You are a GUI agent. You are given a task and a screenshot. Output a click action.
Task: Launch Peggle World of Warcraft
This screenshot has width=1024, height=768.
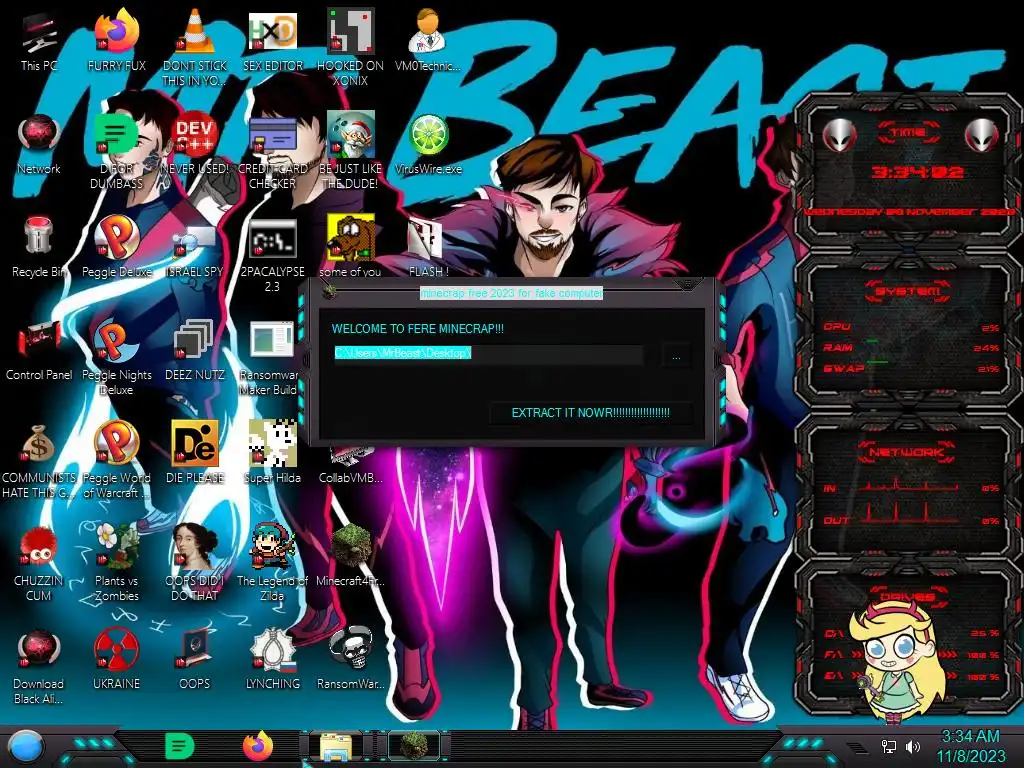pos(116,461)
